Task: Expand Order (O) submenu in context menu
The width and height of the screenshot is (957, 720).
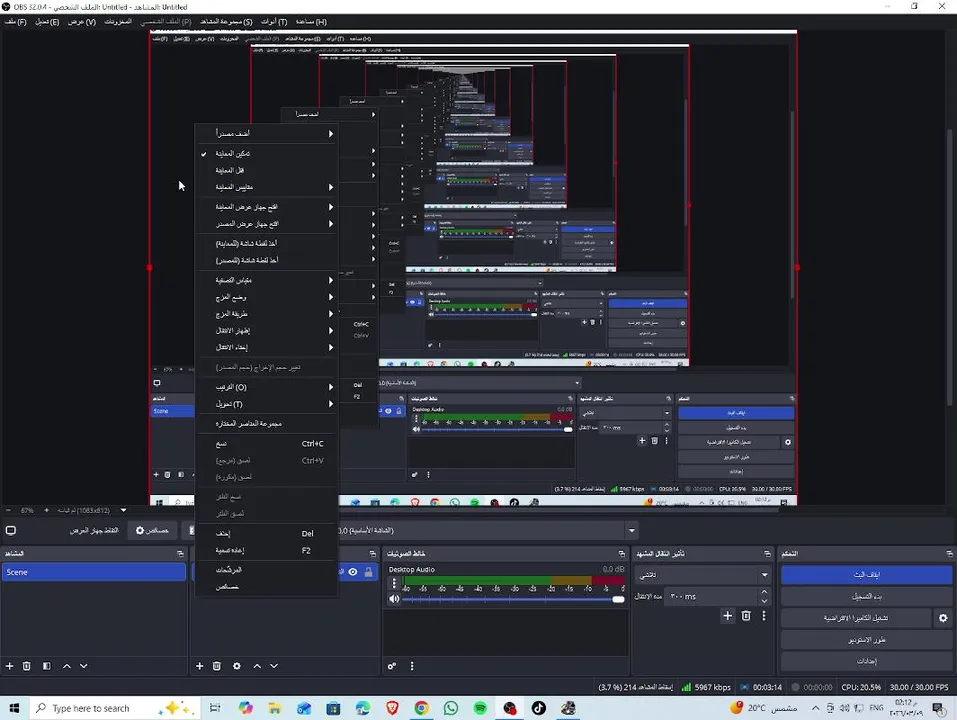Action: [267, 387]
